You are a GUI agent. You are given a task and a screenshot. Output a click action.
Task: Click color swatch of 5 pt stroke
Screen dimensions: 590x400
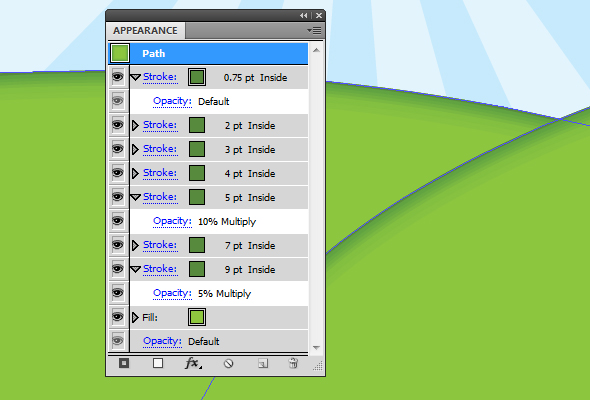click(x=197, y=197)
